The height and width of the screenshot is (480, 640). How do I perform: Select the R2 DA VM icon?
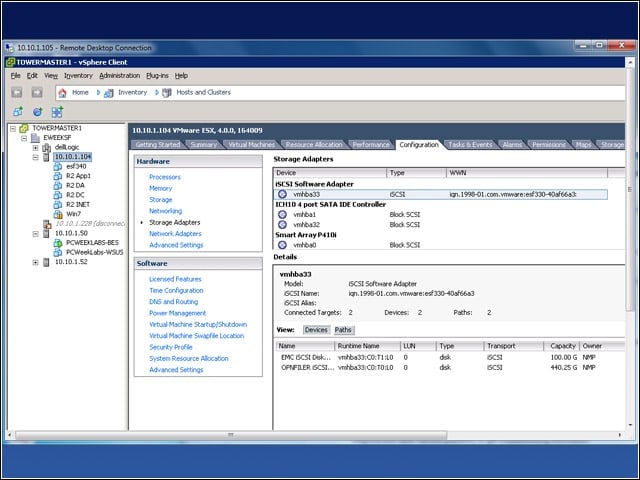58,186
